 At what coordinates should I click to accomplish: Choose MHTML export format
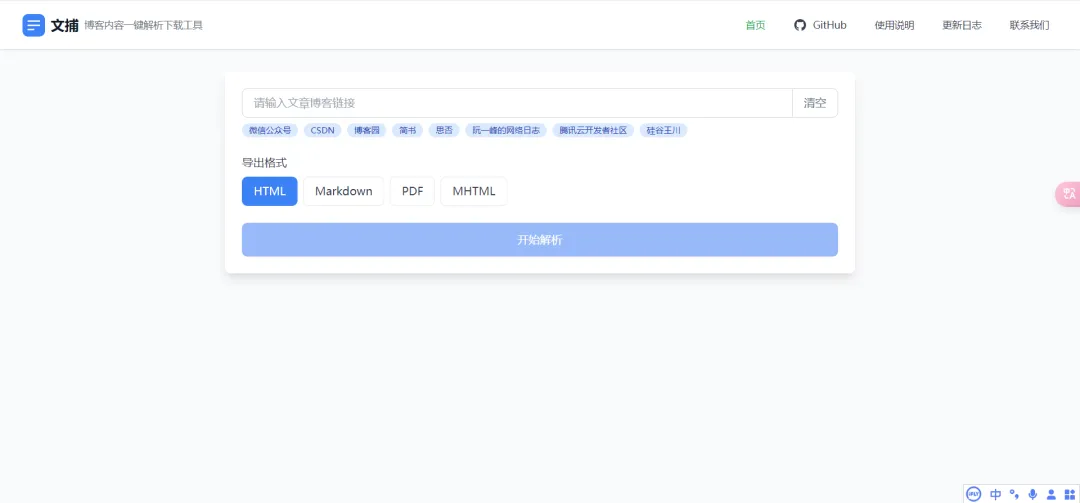point(474,192)
